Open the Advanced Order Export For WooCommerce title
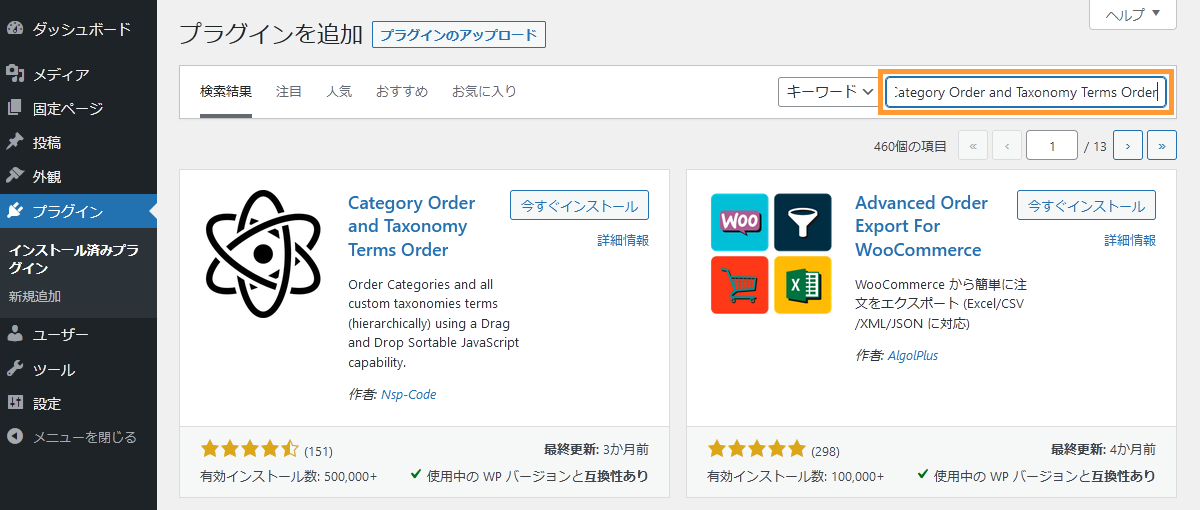 921,226
